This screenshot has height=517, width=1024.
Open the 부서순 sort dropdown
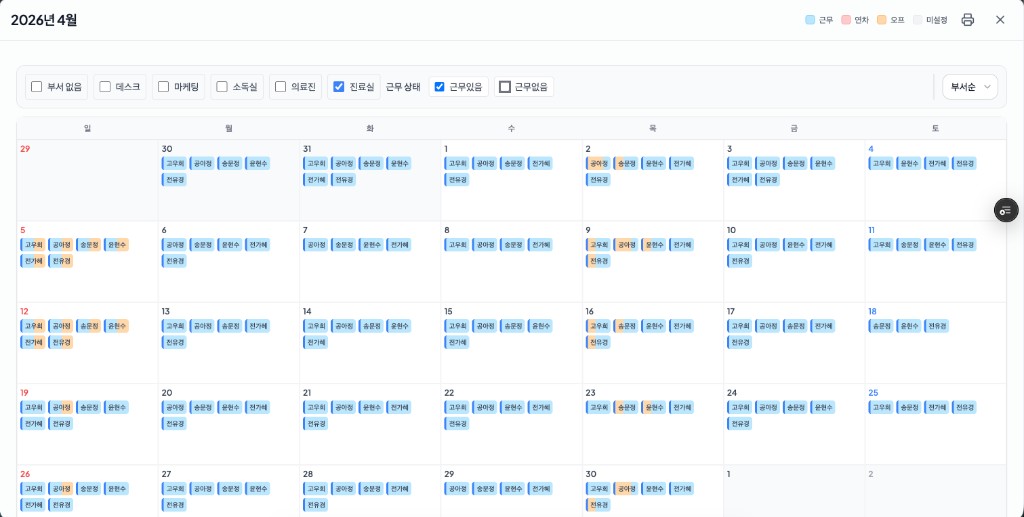point(970,87)
